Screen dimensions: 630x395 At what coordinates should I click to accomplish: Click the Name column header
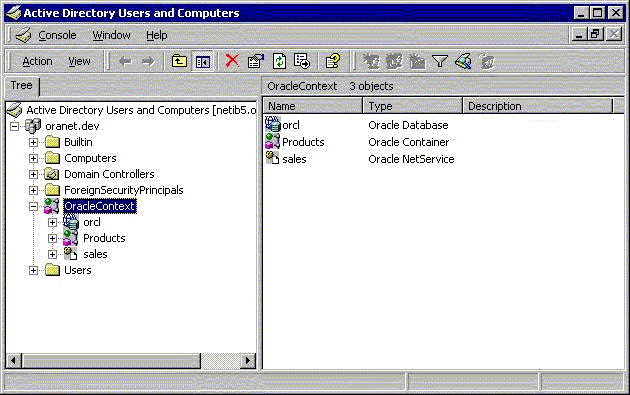point(313,106)
